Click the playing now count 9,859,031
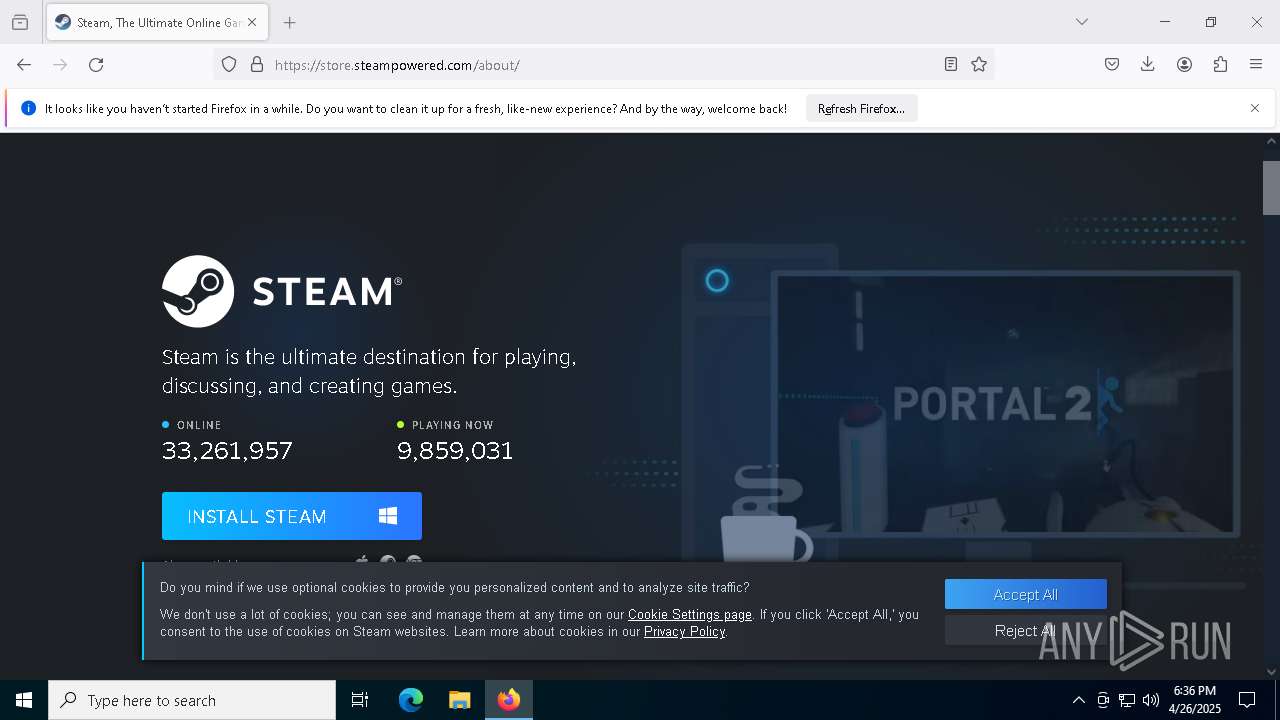Screen dimensions: 1280x720 455,451
